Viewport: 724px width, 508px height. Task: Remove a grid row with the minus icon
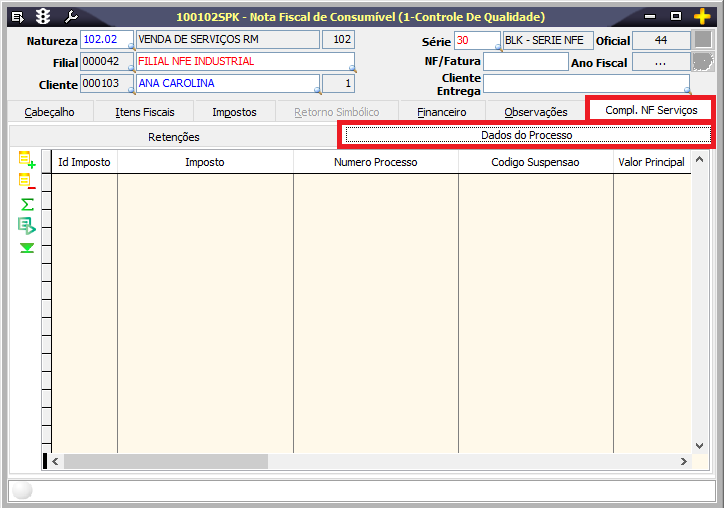click(x=27, y=181)
